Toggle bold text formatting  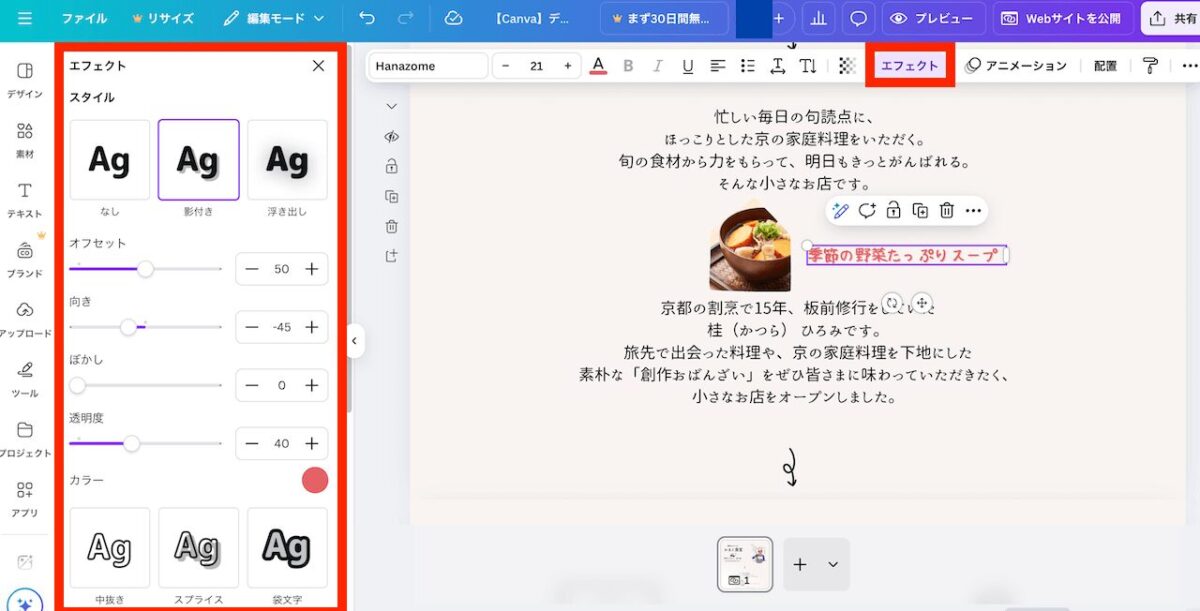click(628, 66)
